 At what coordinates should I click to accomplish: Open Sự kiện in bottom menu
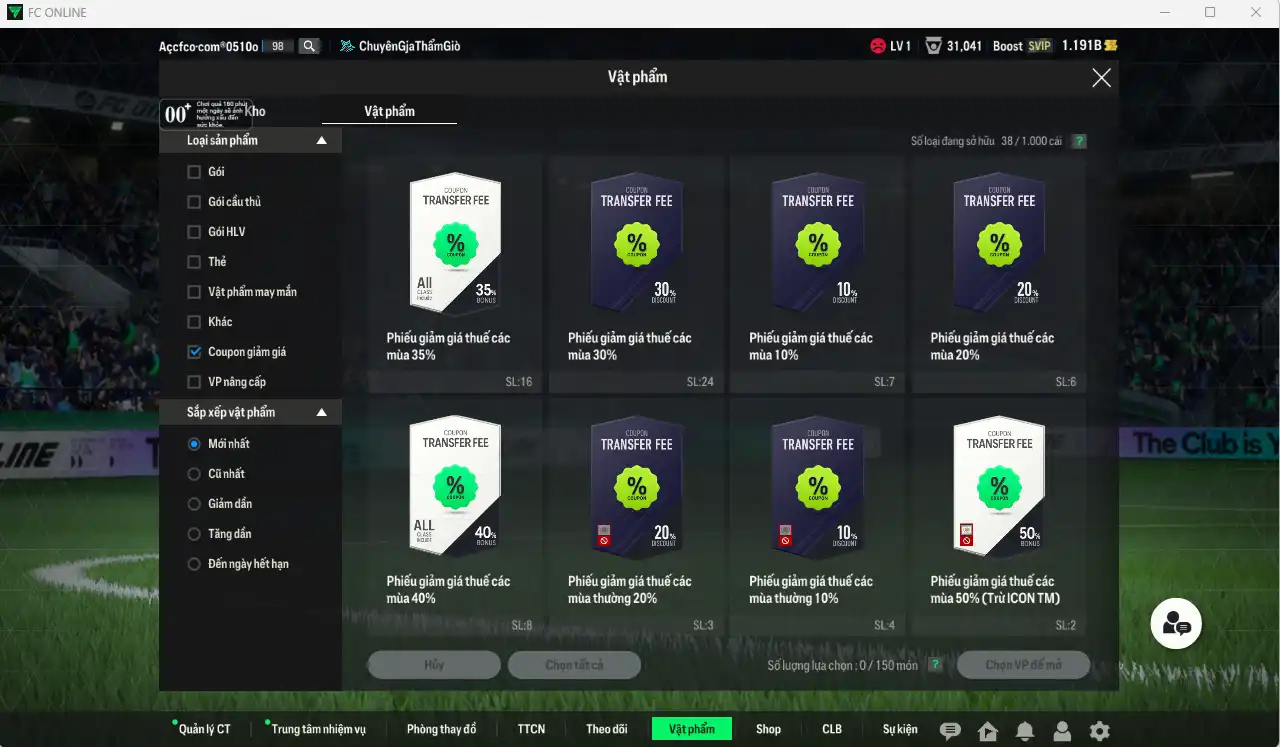coord(900,729)
